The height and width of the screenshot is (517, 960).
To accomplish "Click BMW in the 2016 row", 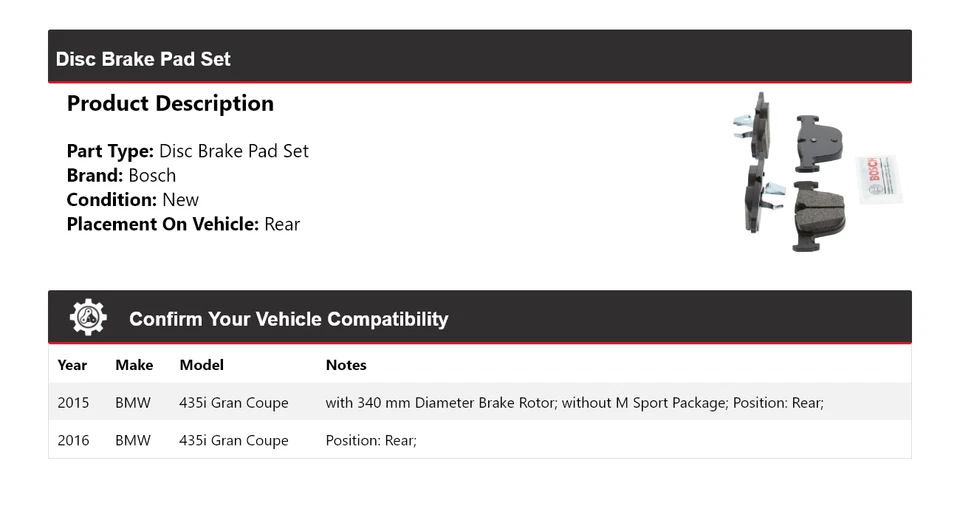I will point(133,440).
